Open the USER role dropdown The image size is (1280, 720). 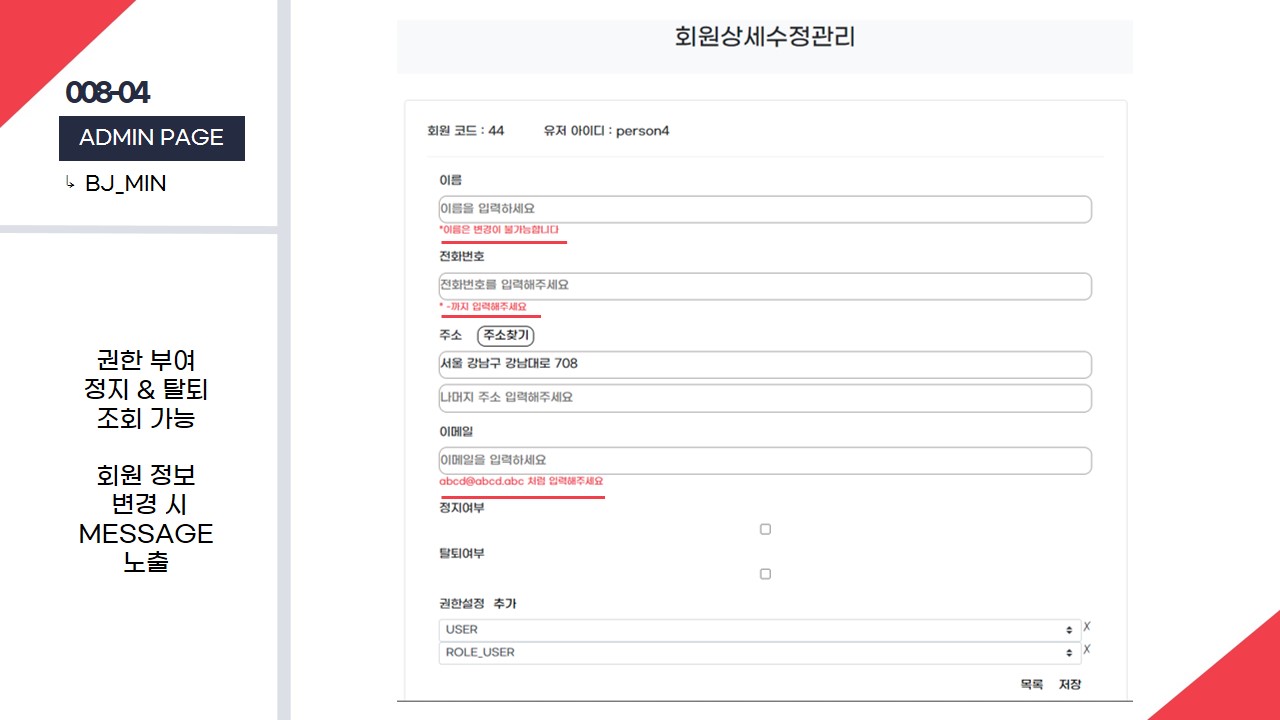(759, 630)
